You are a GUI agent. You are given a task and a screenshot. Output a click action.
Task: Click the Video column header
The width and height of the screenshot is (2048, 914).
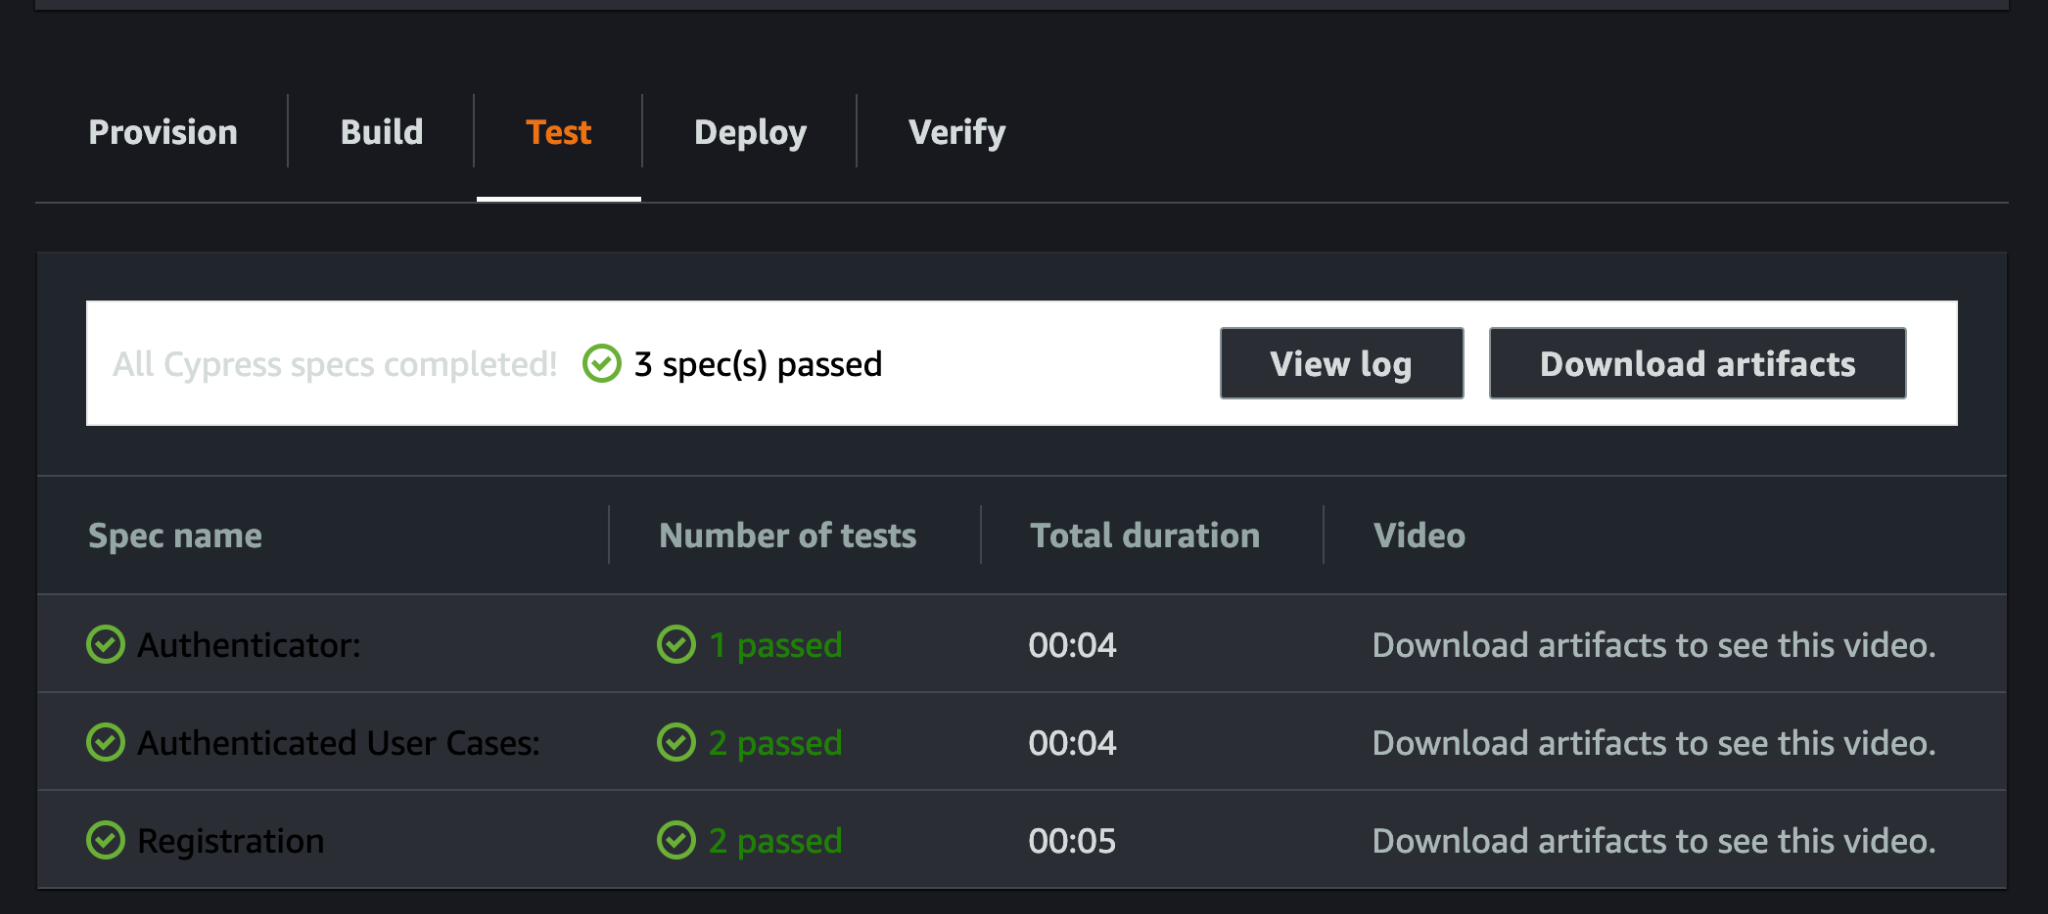click(x=1418, y=535)
